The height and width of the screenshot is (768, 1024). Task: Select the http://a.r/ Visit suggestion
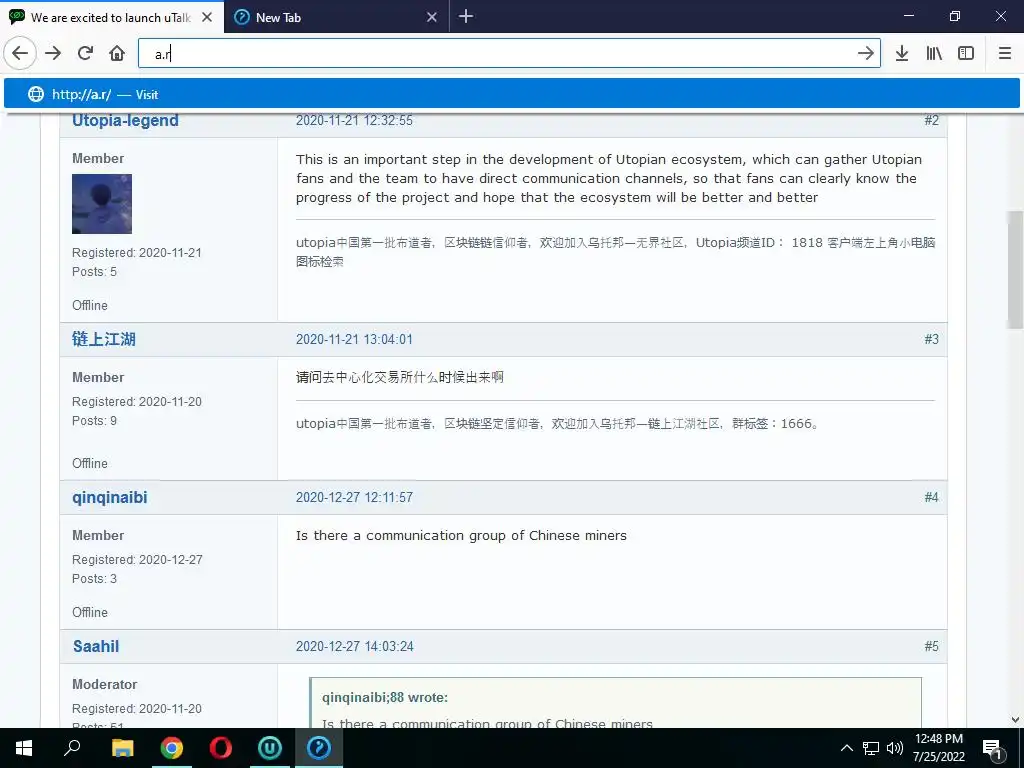(511, 94)
